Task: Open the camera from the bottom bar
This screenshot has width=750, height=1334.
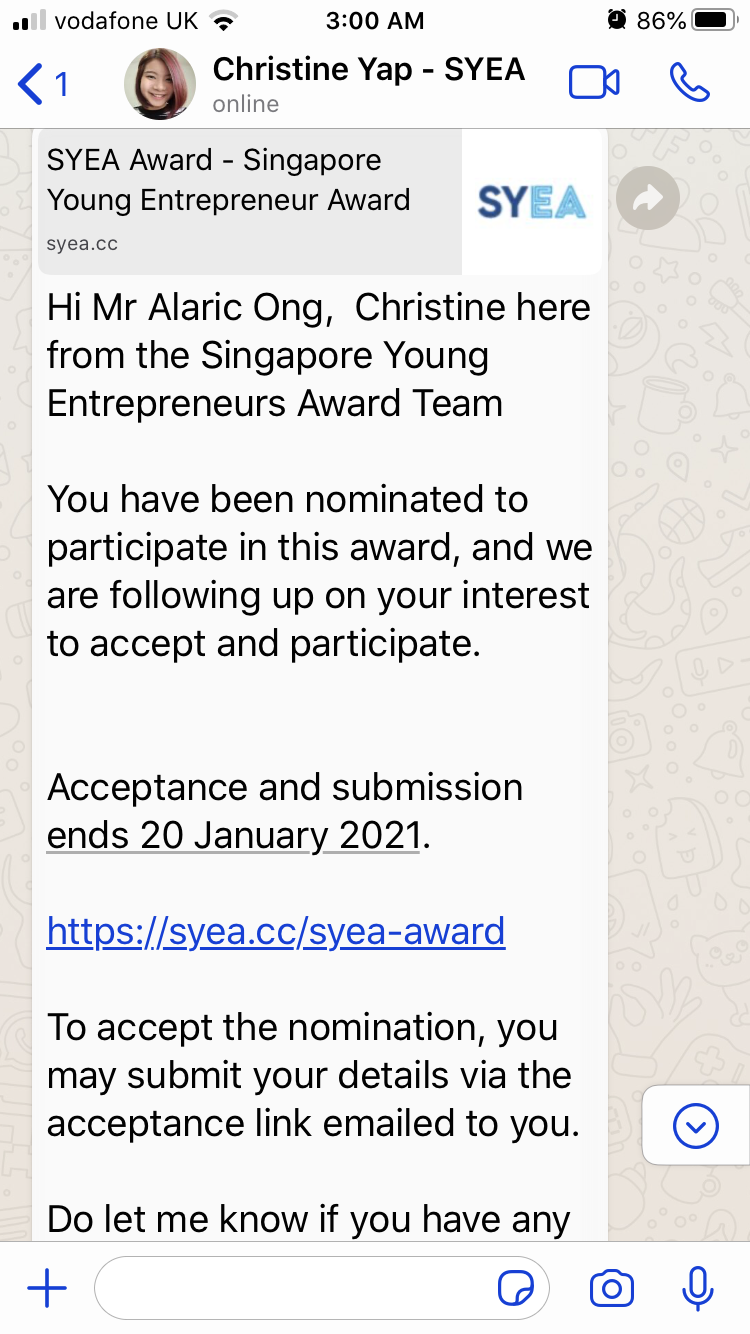Action: [612, 1289]
